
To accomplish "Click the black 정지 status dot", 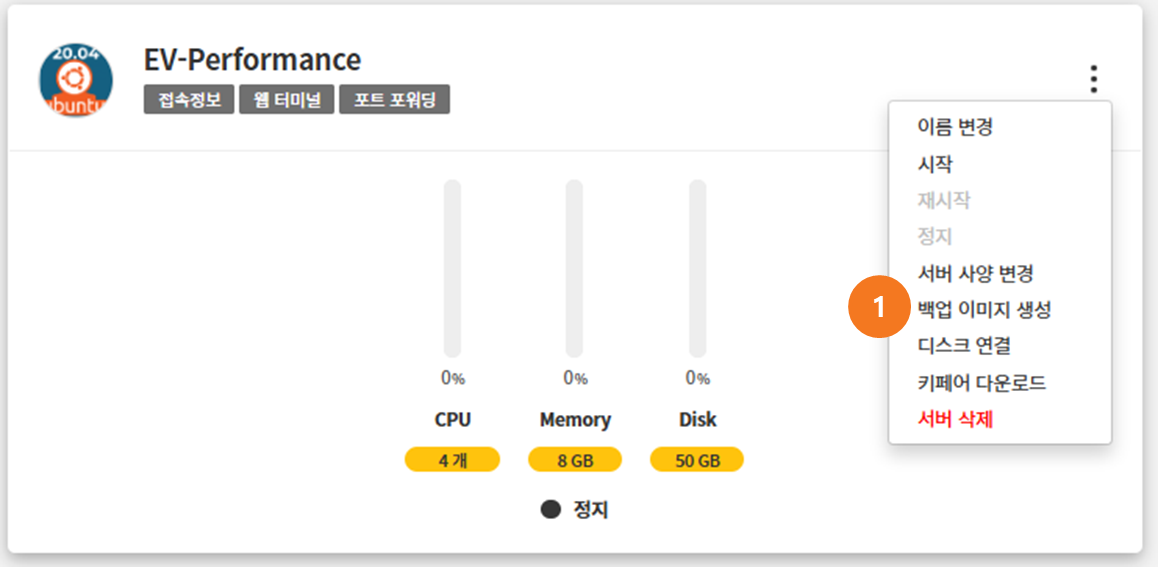I will click(x=551, y=509).
